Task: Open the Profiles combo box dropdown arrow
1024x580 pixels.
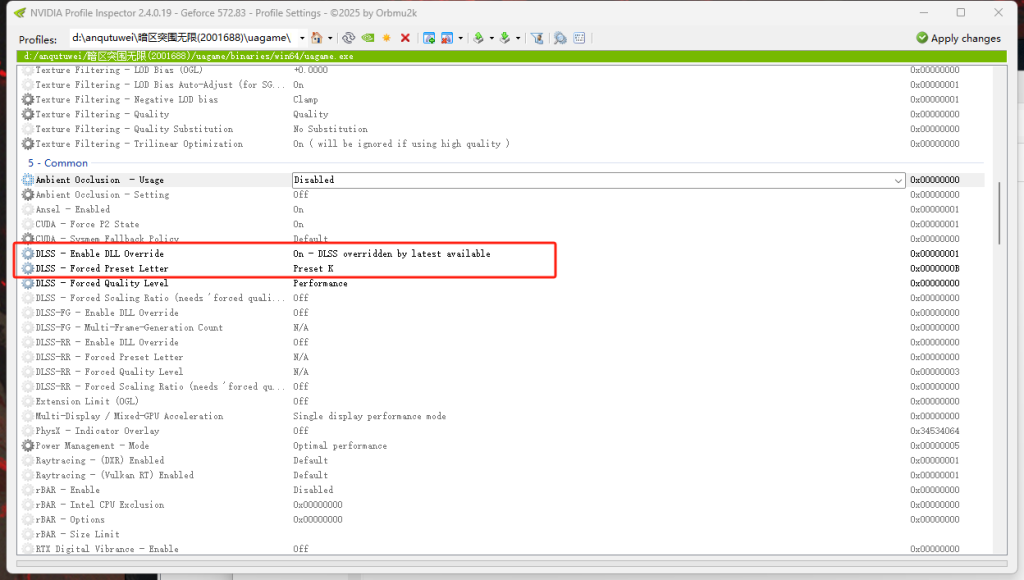Action: tap(302, 38)
